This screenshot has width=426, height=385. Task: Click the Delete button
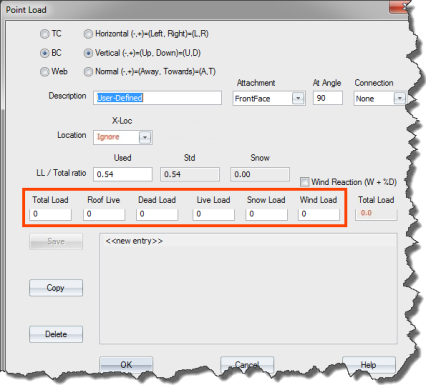56,334
